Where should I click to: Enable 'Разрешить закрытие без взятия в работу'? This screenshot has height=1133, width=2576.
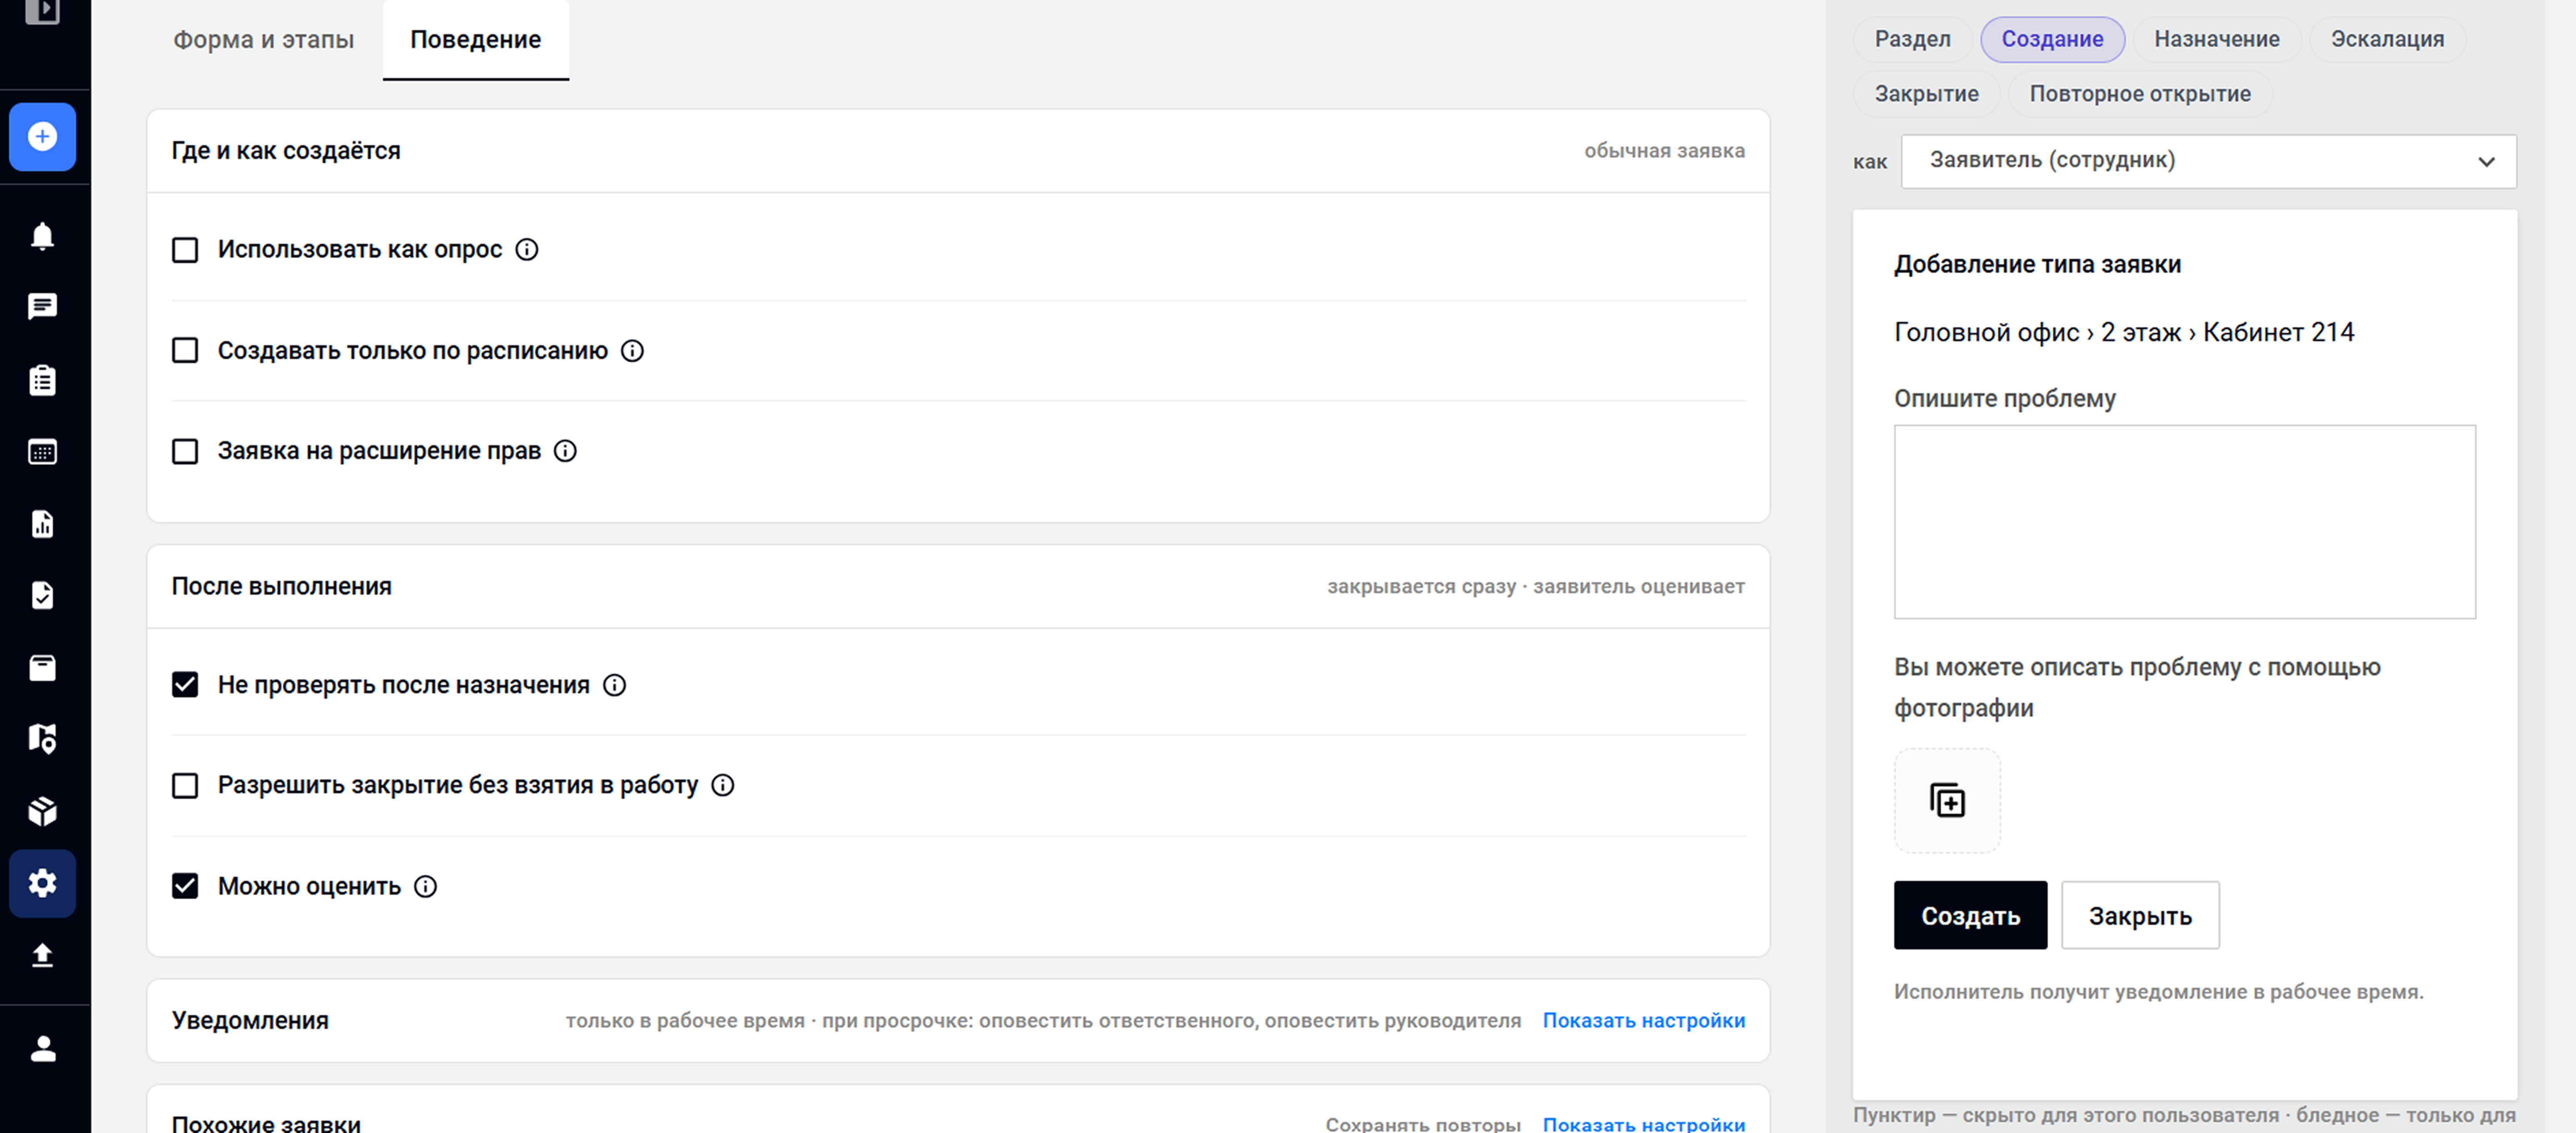point(185,785)
